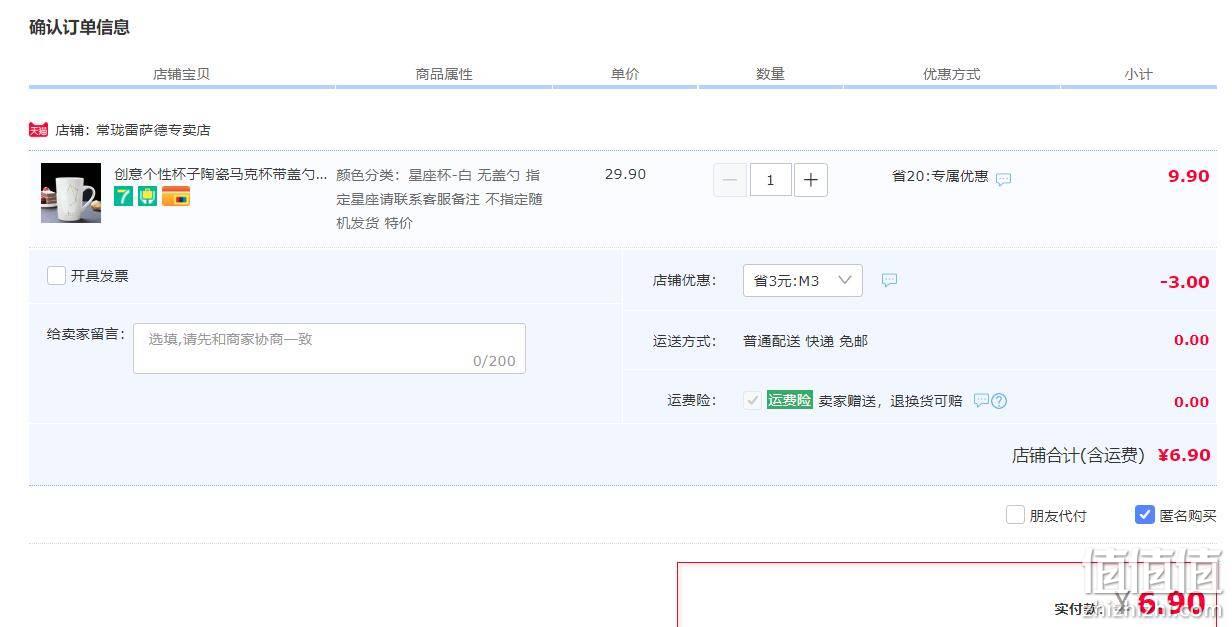The width and height of the screenshot is (1232, 627).
Task: Enable the 朋友代付 friend-pay checkbox
Action: tap(1015, 515)
